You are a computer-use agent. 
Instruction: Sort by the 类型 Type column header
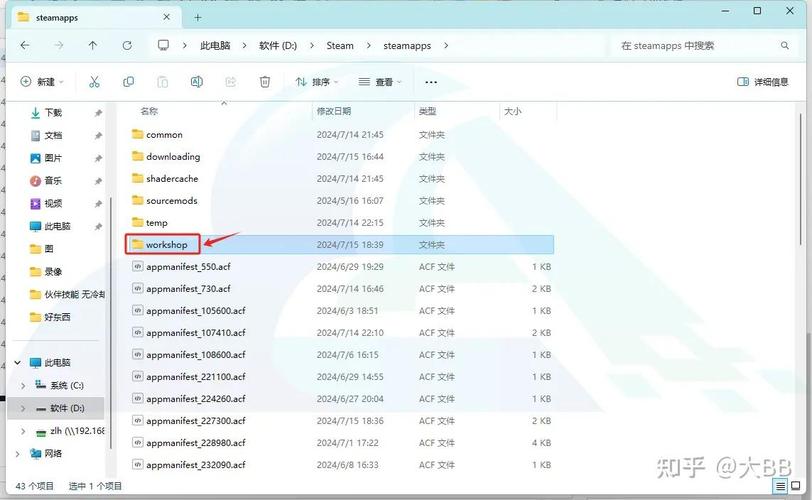tap(428, 111)
